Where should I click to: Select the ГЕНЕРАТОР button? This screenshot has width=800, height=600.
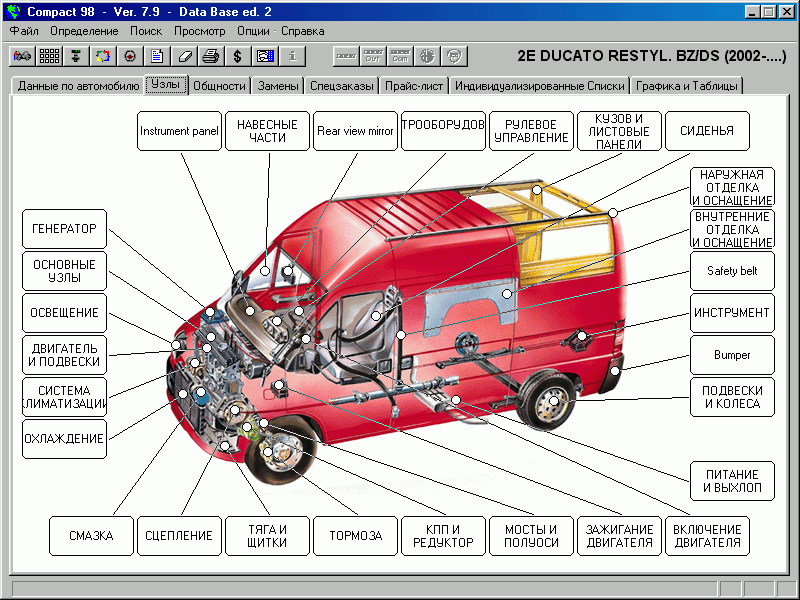pyautogui.click(x=64, y=229)
